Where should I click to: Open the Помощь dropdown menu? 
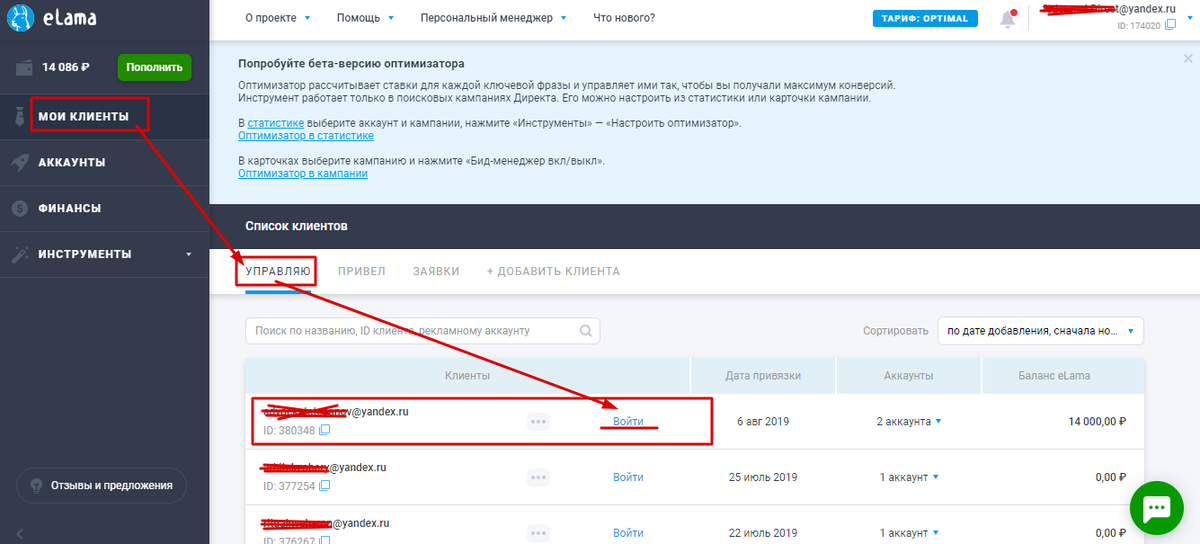365,18
